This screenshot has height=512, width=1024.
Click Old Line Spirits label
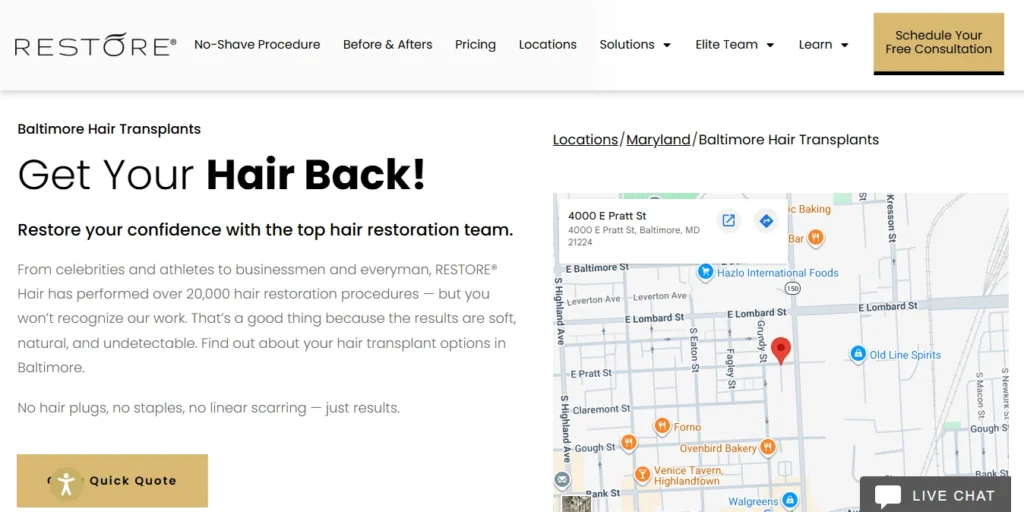pyautogui.click(x=905, y=355)
